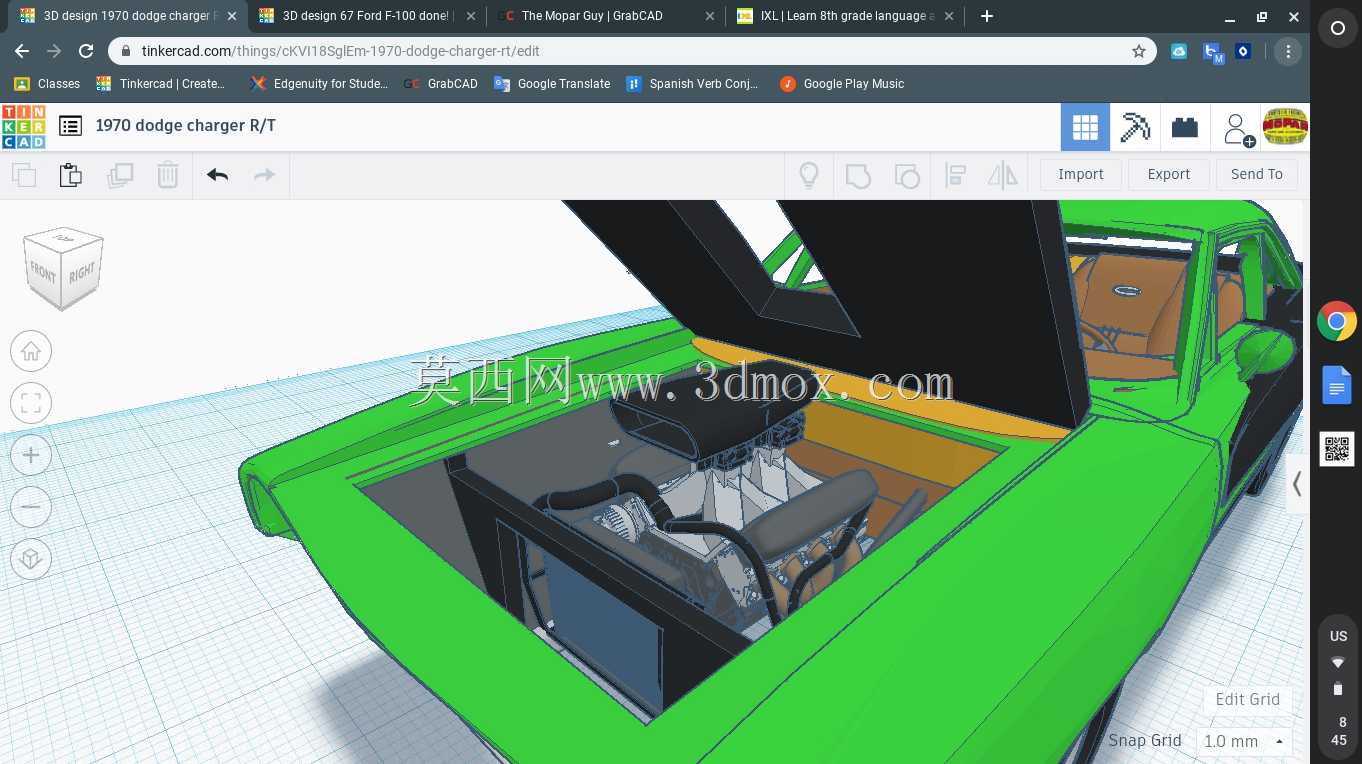Click the view cube FRONT face
The width and height of the screenshot is (1362, 764).
point(43,273)
